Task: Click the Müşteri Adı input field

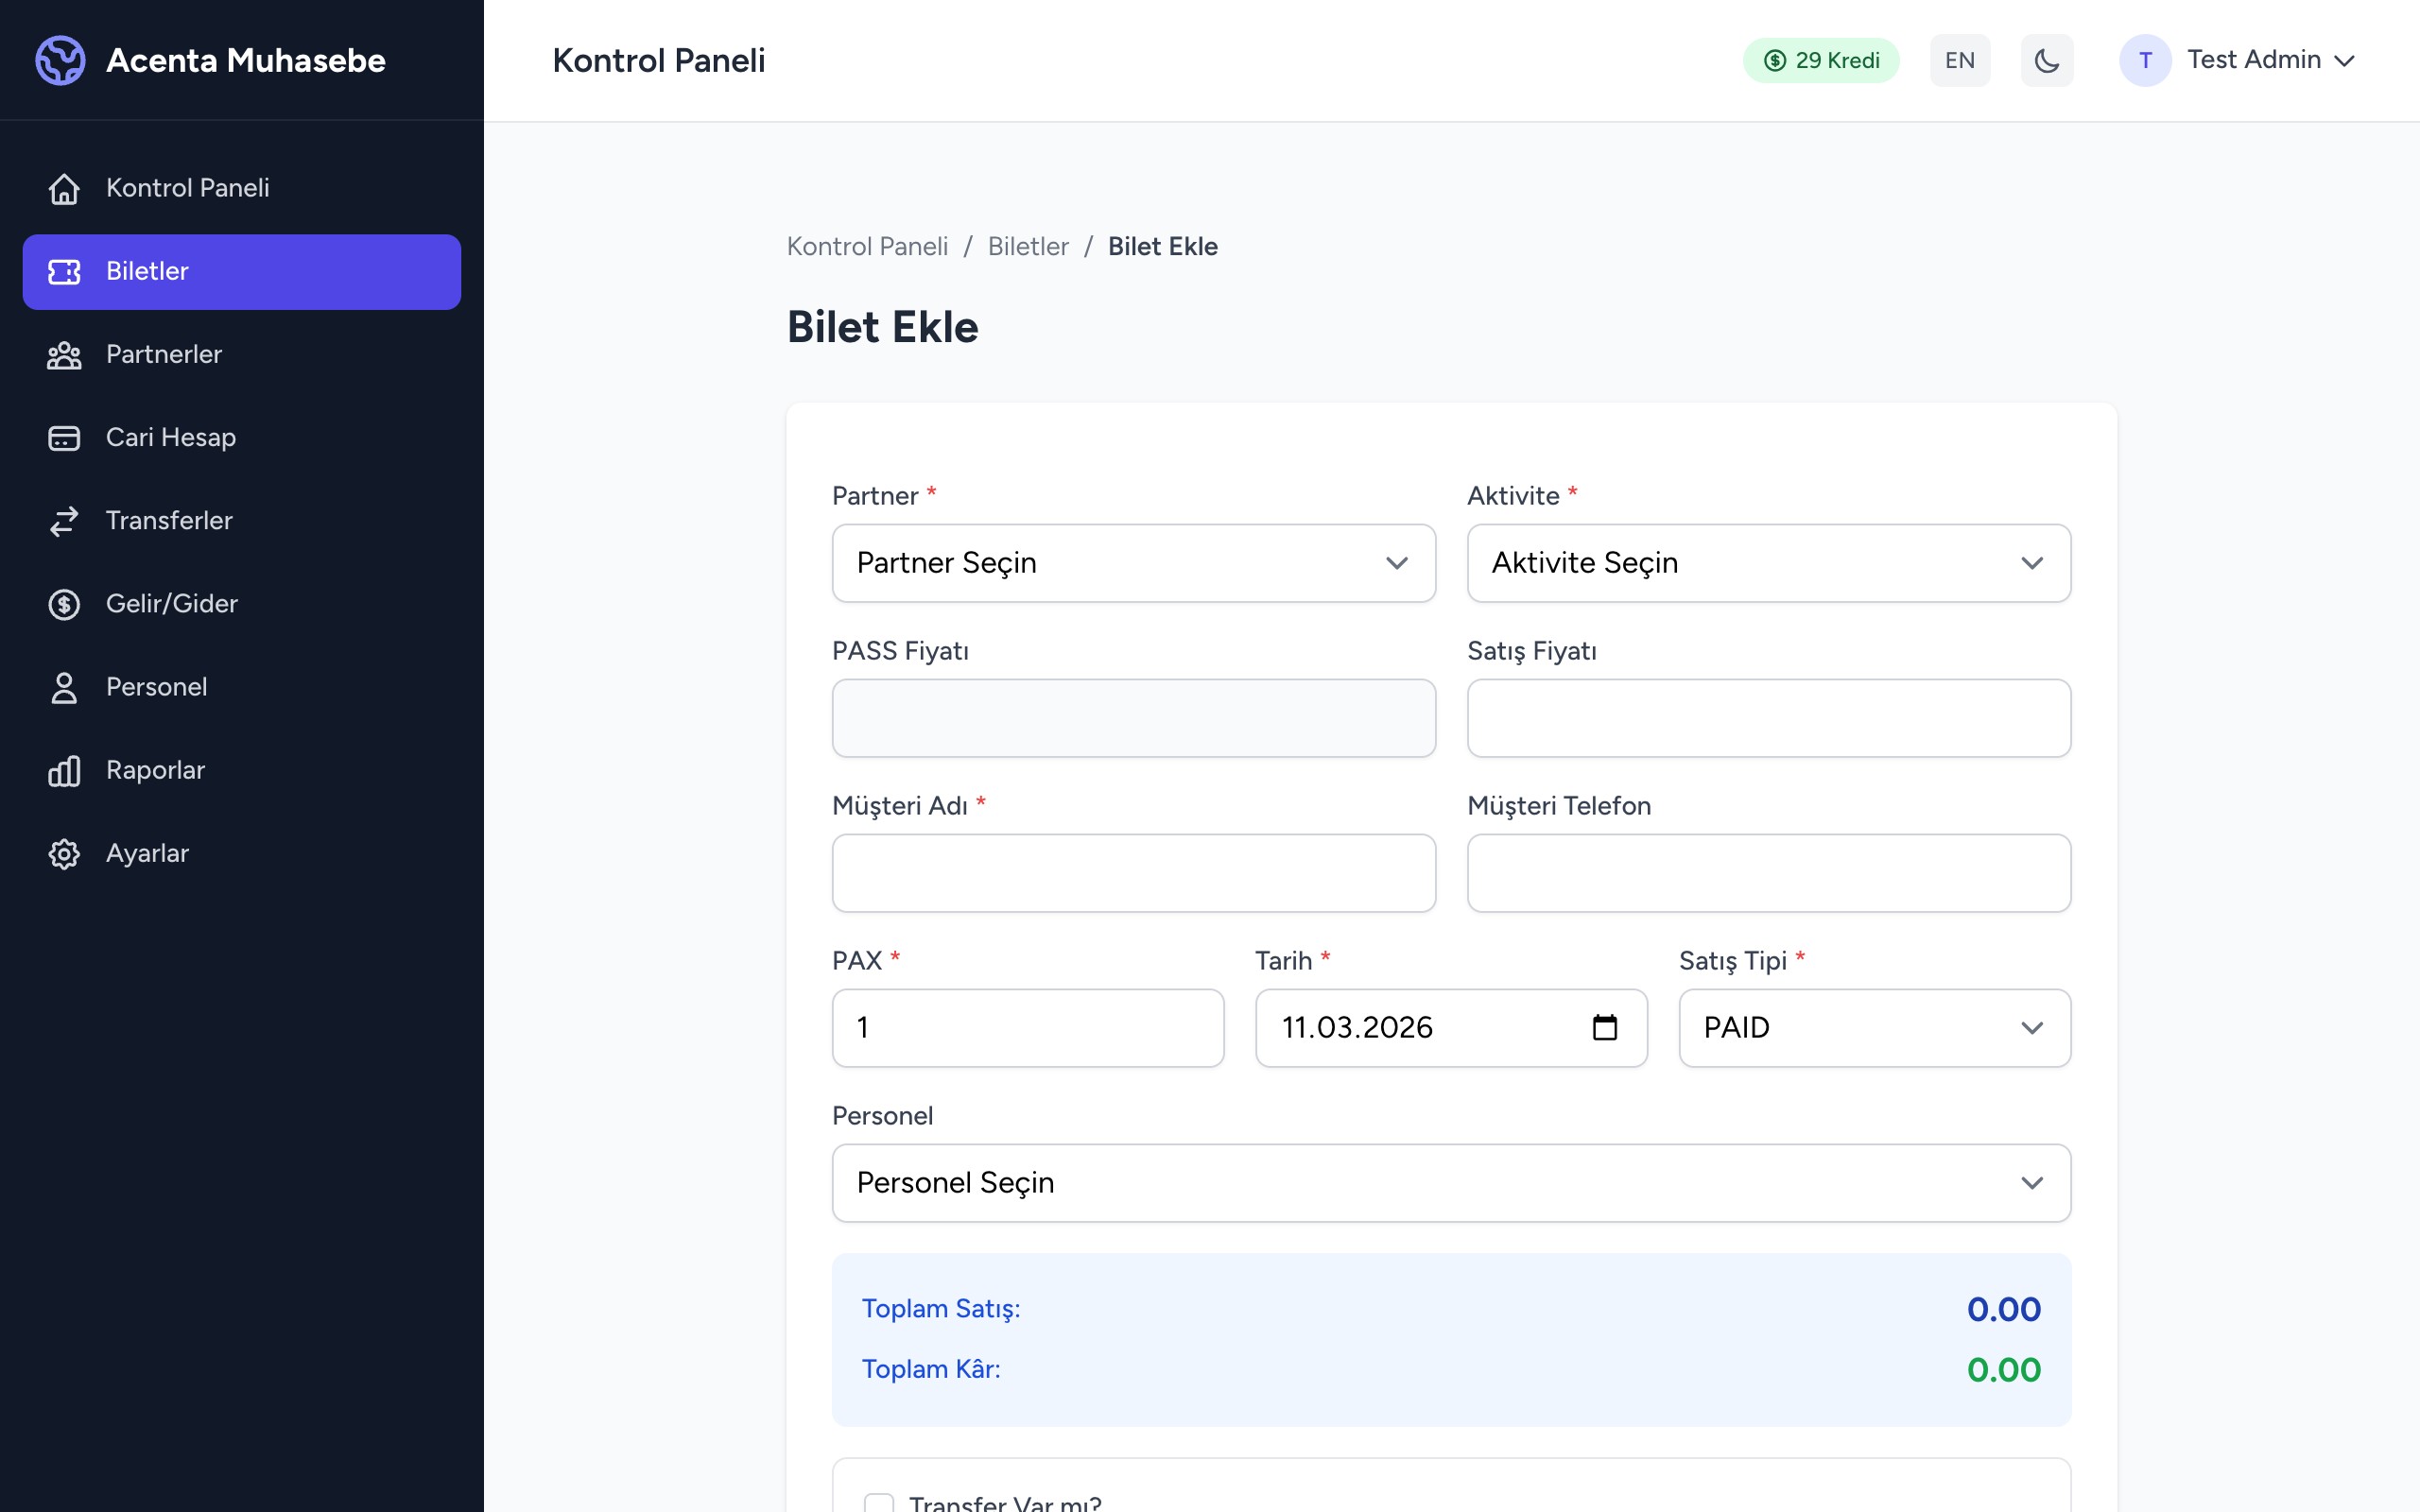Action: [1133, 873]
